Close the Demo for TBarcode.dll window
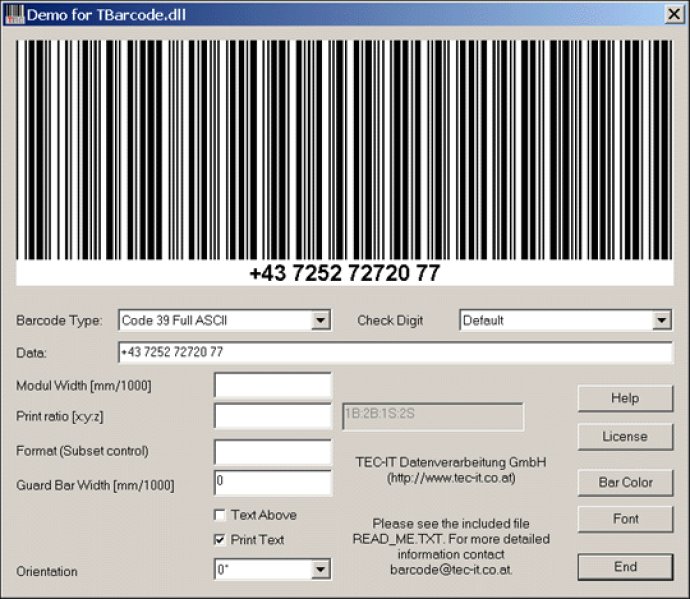This screenshot has height=599, width=690. (674, 15)
